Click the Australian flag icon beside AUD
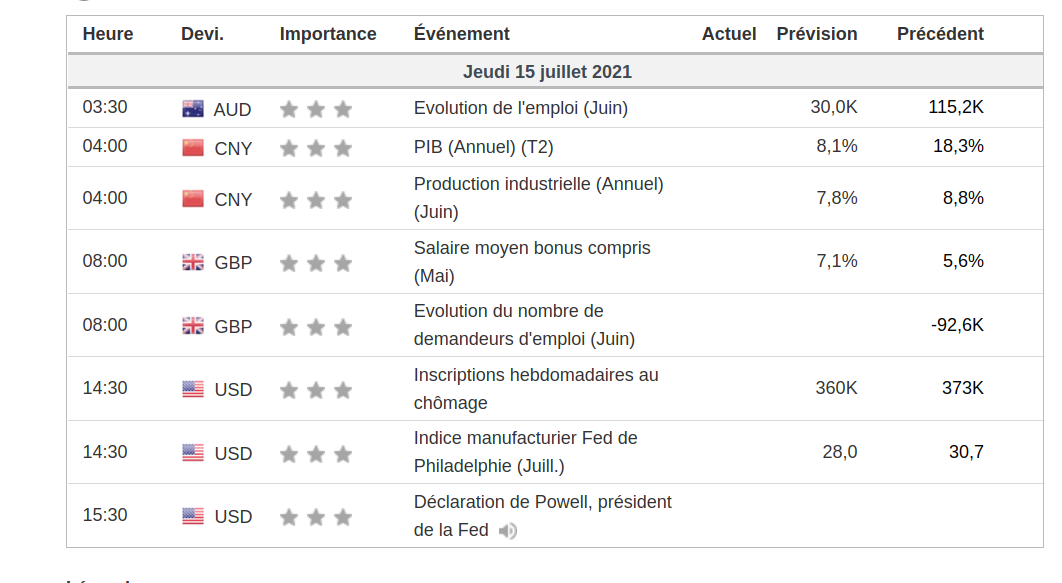 click(193, 109)
